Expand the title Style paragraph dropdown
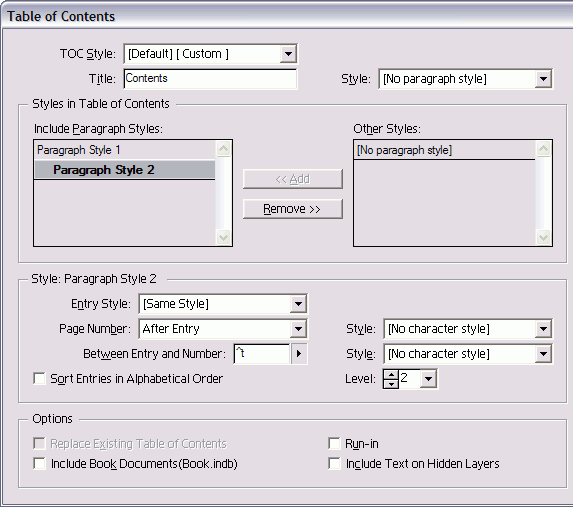Image resolution: width=573 pixels, height=507 pixels. (466, 79)
